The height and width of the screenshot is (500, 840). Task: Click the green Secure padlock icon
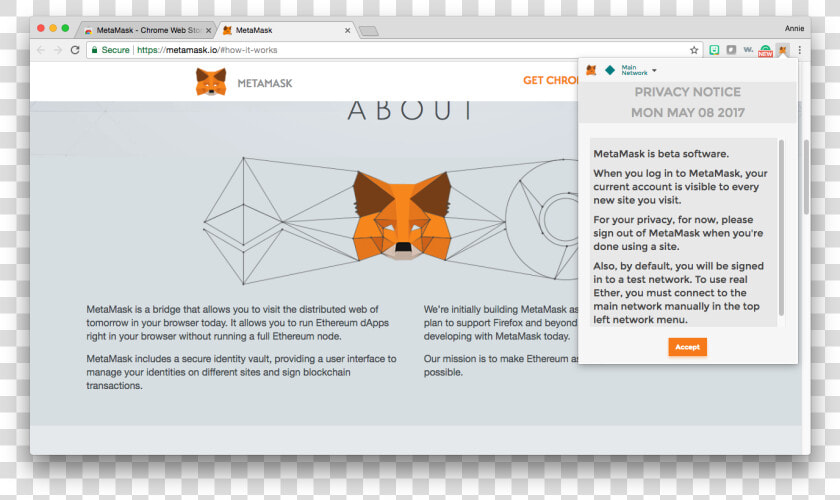(94, 50)
